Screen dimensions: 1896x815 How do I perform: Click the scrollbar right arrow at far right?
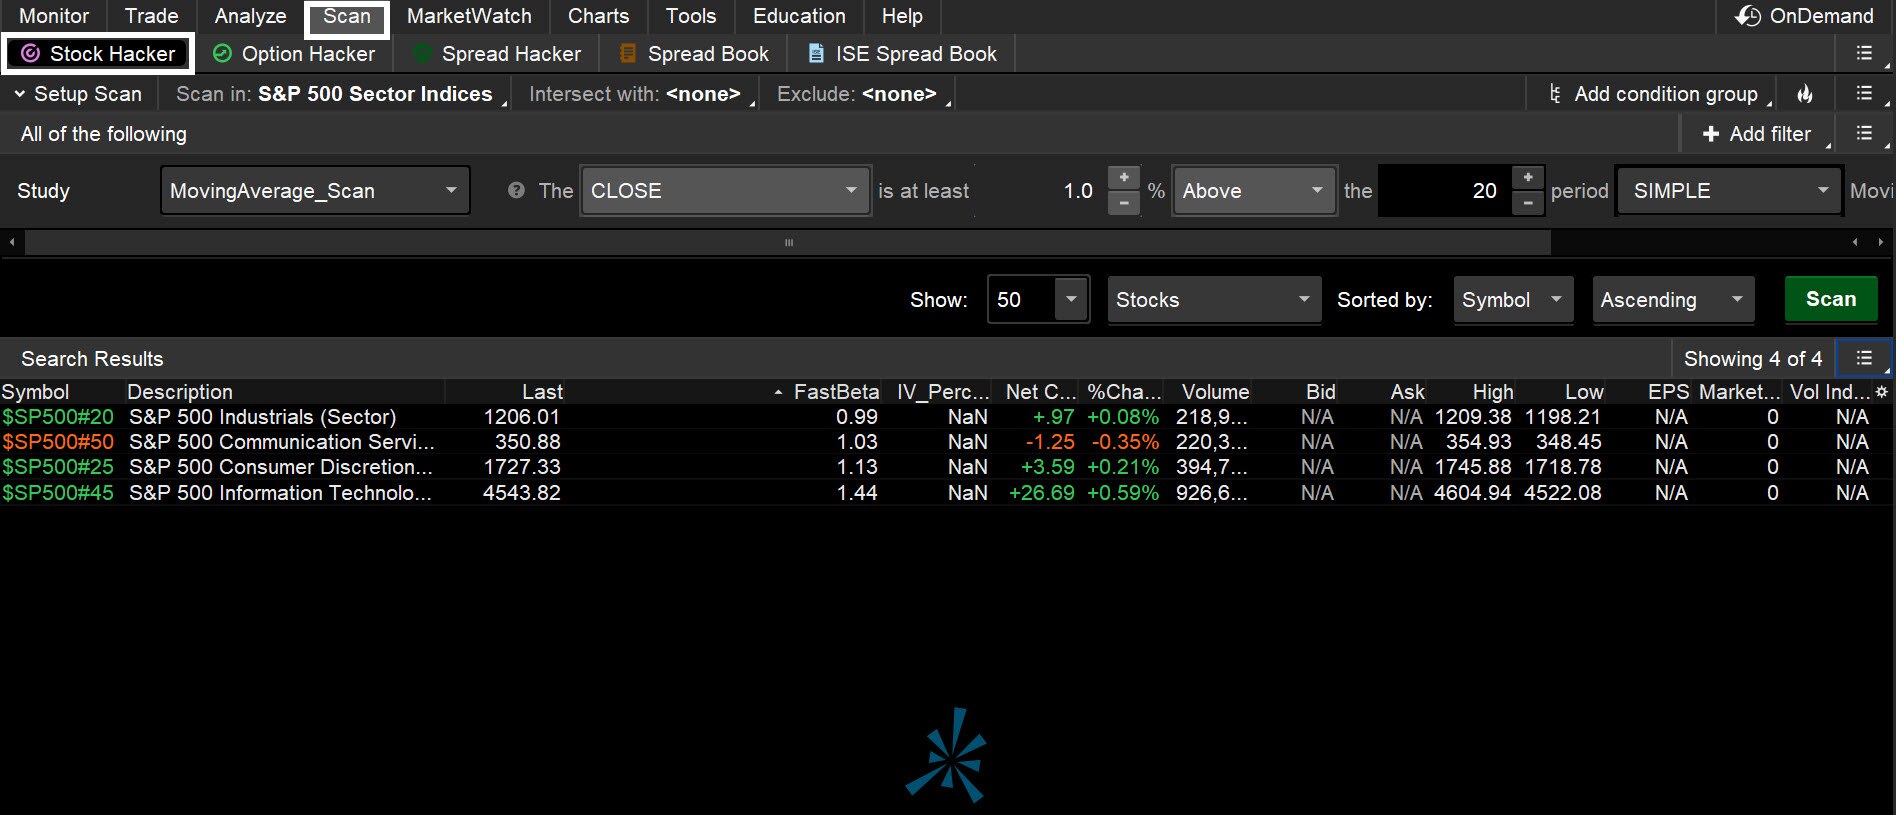point(1881,242)
